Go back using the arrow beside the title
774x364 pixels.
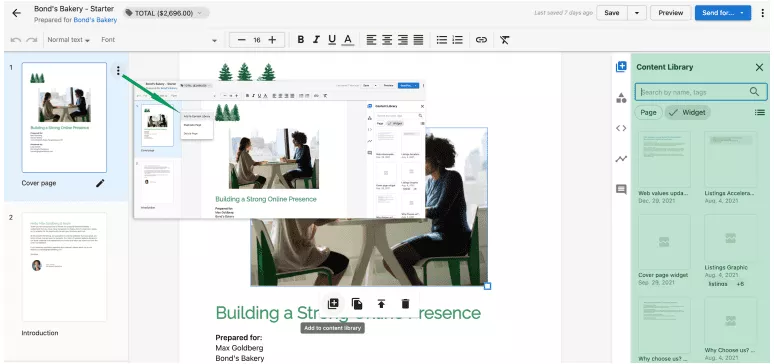(16, 13)
